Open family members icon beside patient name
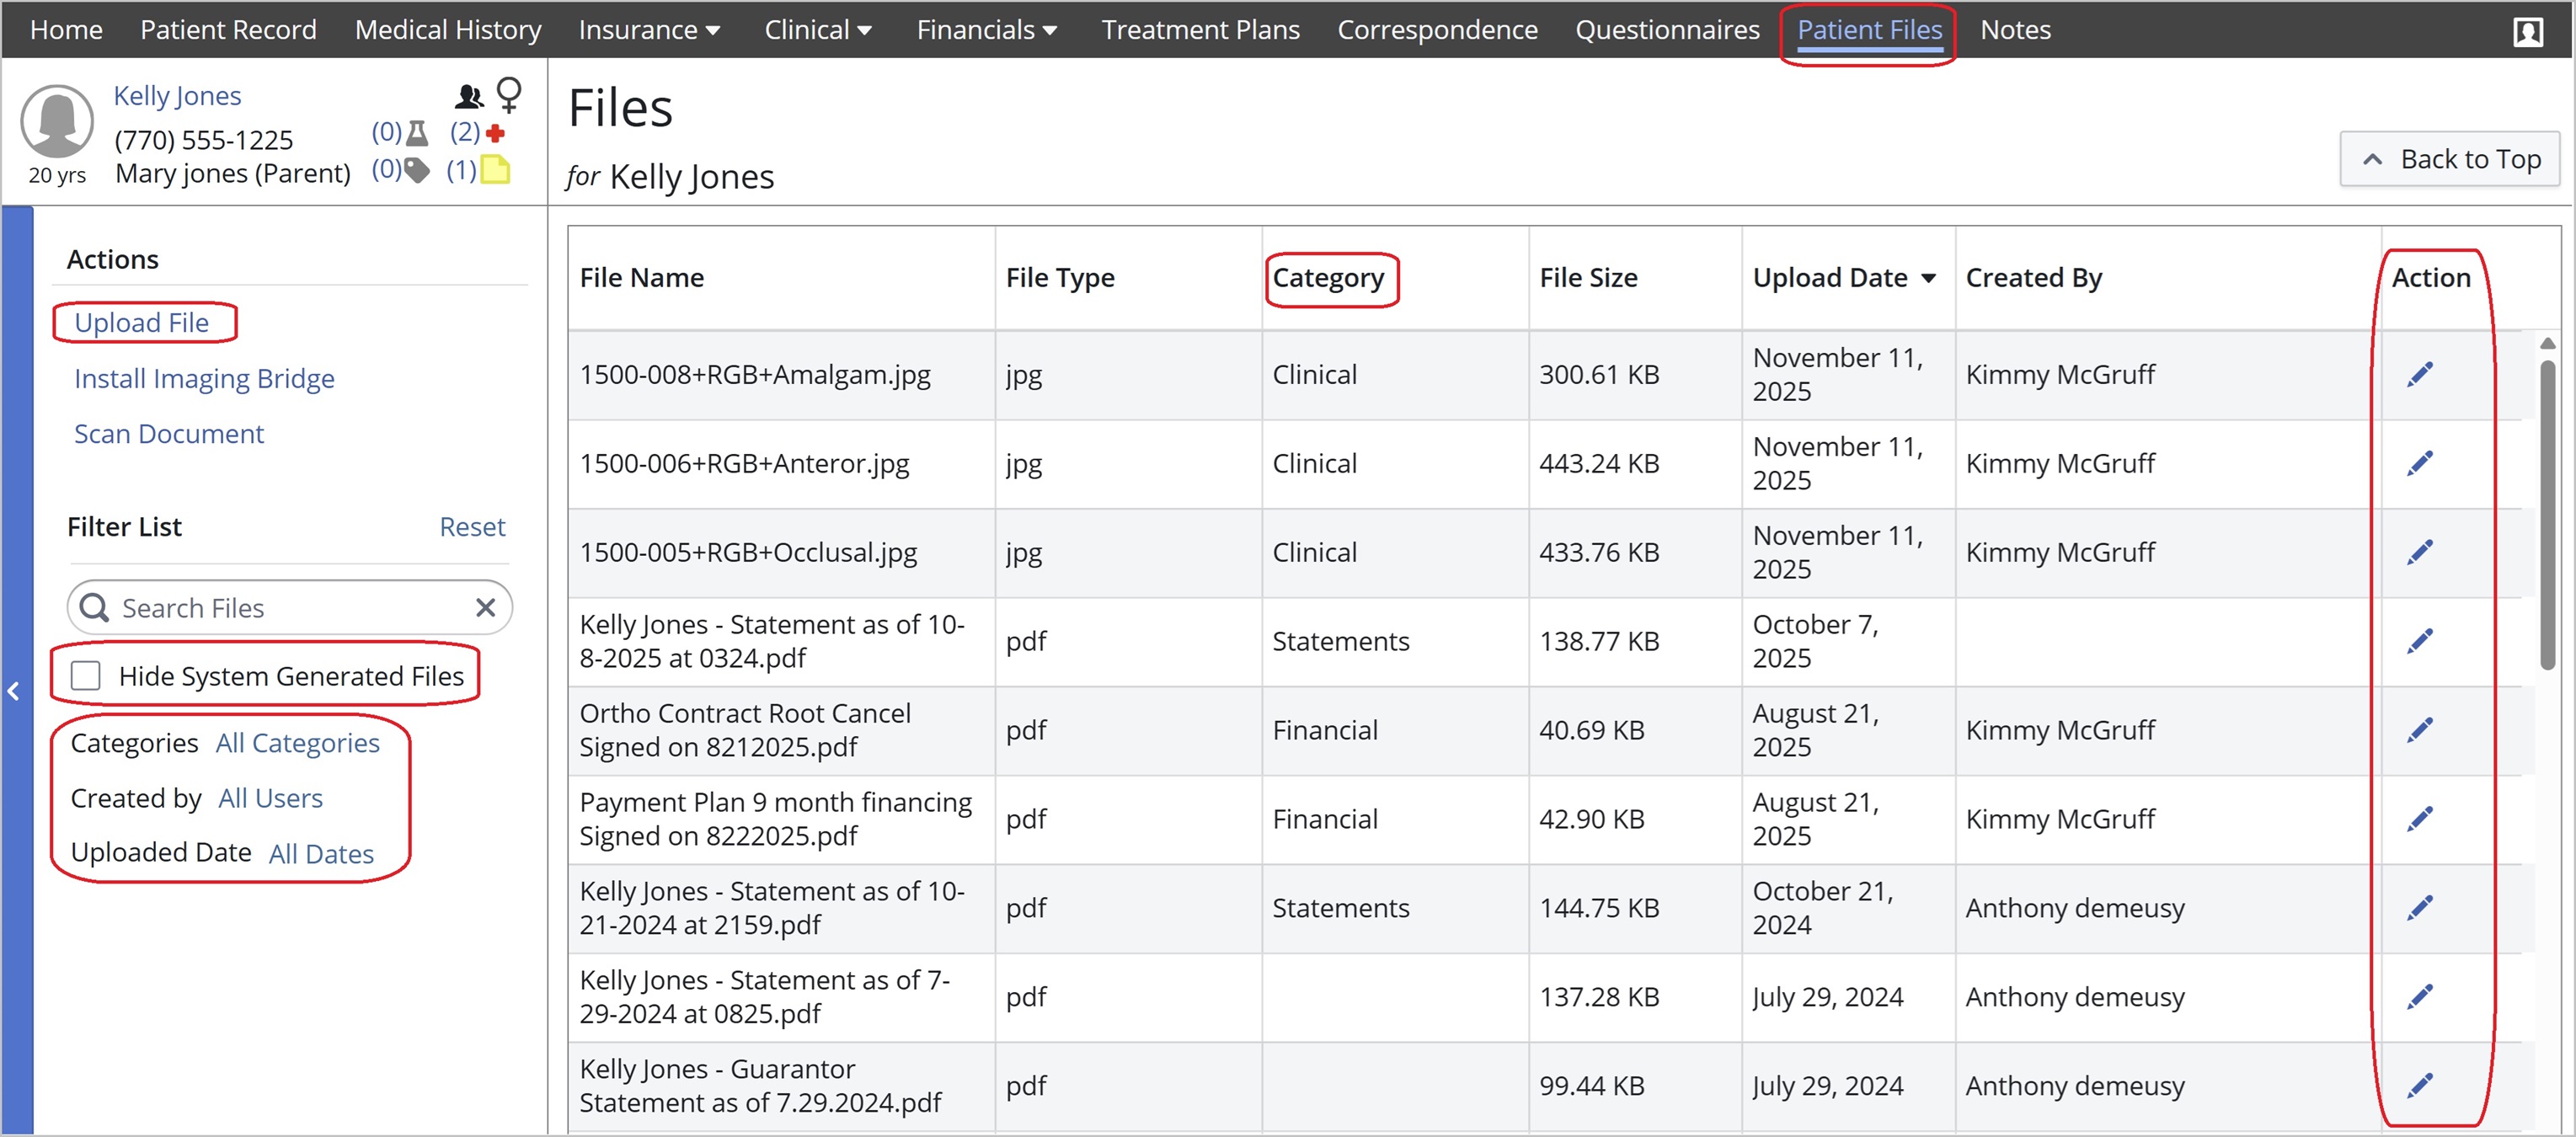Image resolution: width=2576 pixels, height=1137 pixels. pyautogui.click(x=468, y=96)
